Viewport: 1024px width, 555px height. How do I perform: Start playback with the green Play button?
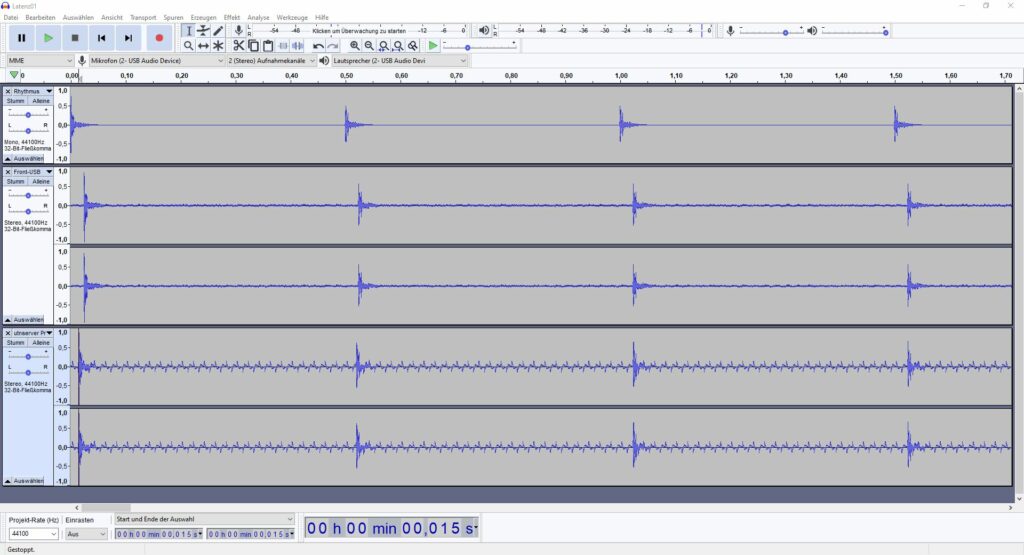pos(48,38)
